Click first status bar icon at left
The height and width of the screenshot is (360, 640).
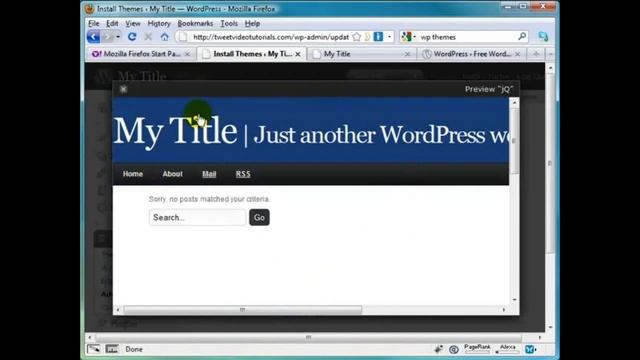93,349
